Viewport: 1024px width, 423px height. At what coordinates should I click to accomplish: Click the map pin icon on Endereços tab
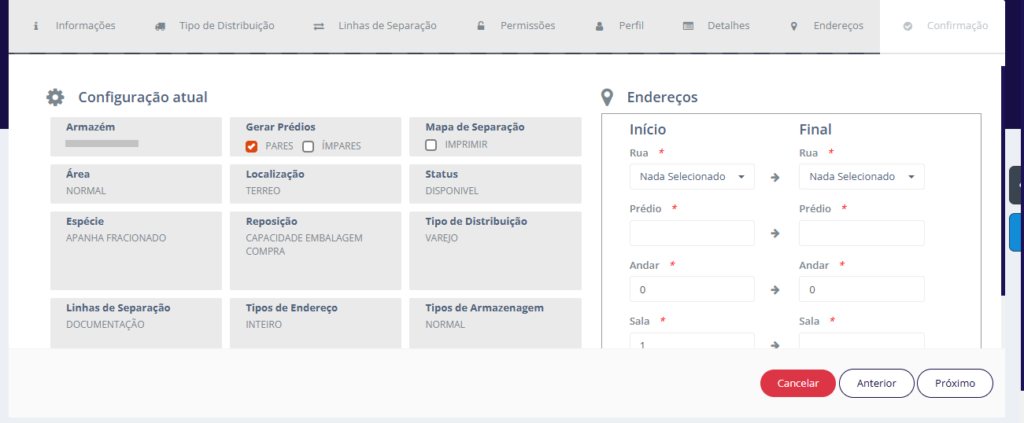794,26
